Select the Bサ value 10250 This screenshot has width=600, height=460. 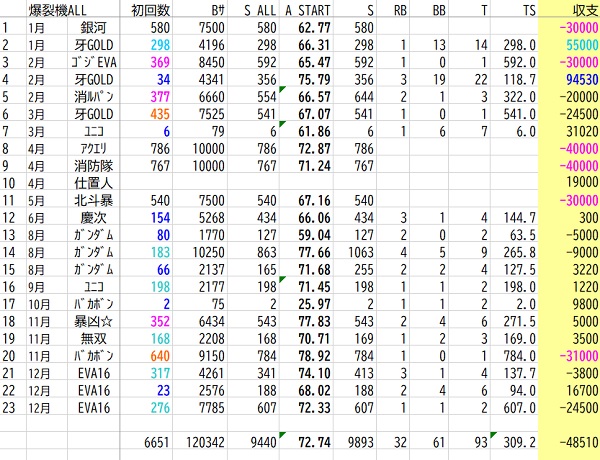click(x=208, y=252)
